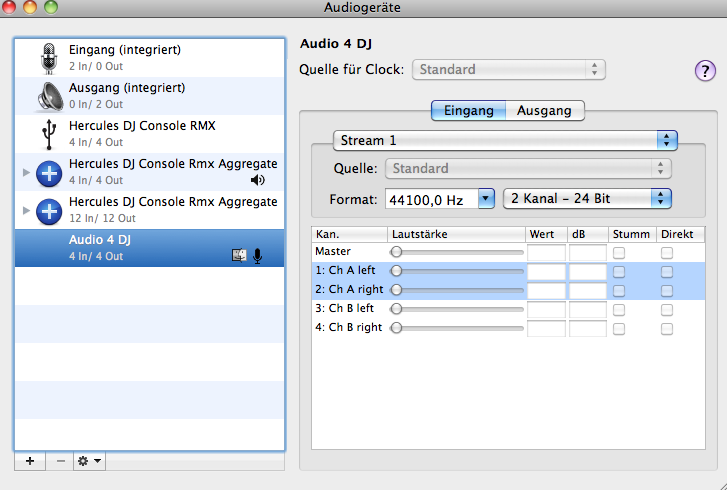Click the Kan. column header

(x=350, y=234)
